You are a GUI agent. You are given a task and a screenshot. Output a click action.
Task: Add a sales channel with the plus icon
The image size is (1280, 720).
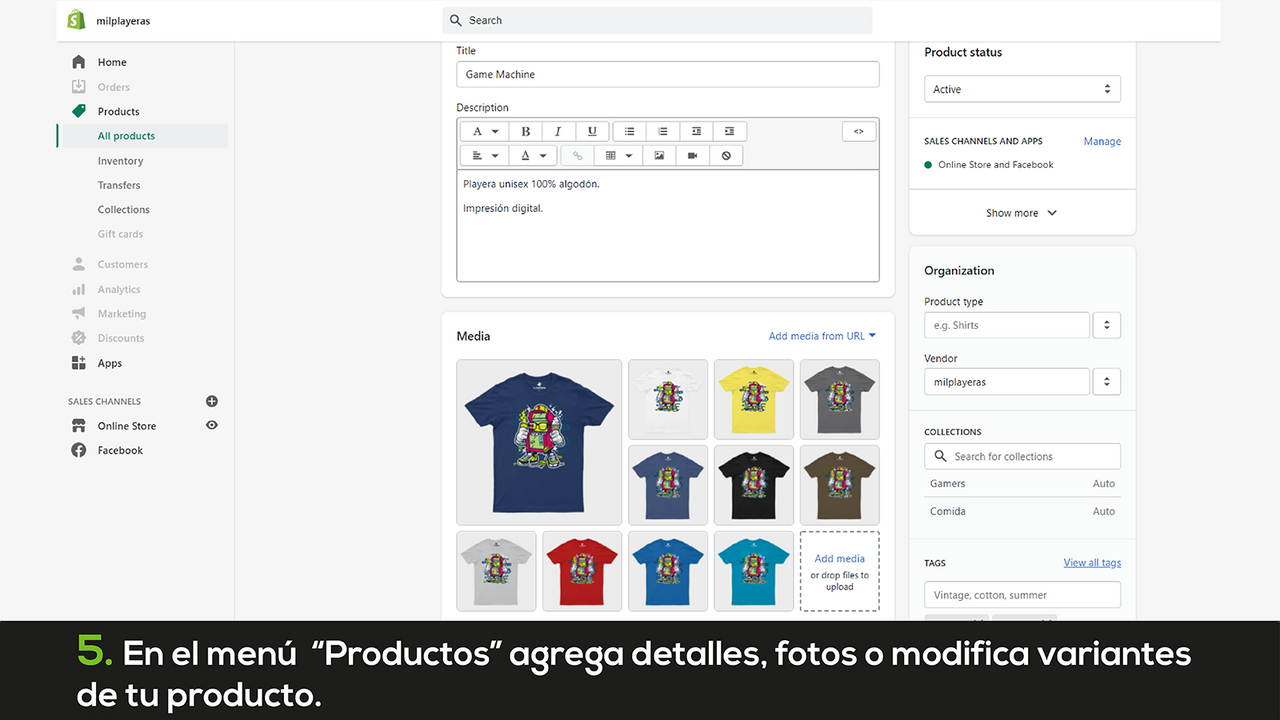211,401
